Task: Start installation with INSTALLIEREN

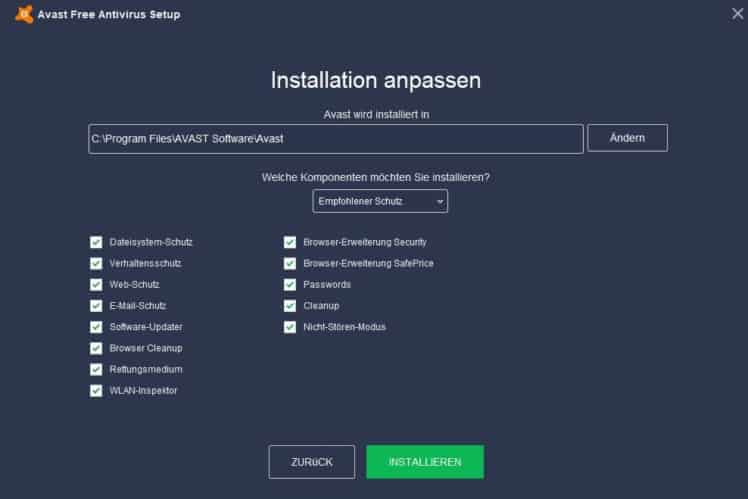Action: coord(425,462)
